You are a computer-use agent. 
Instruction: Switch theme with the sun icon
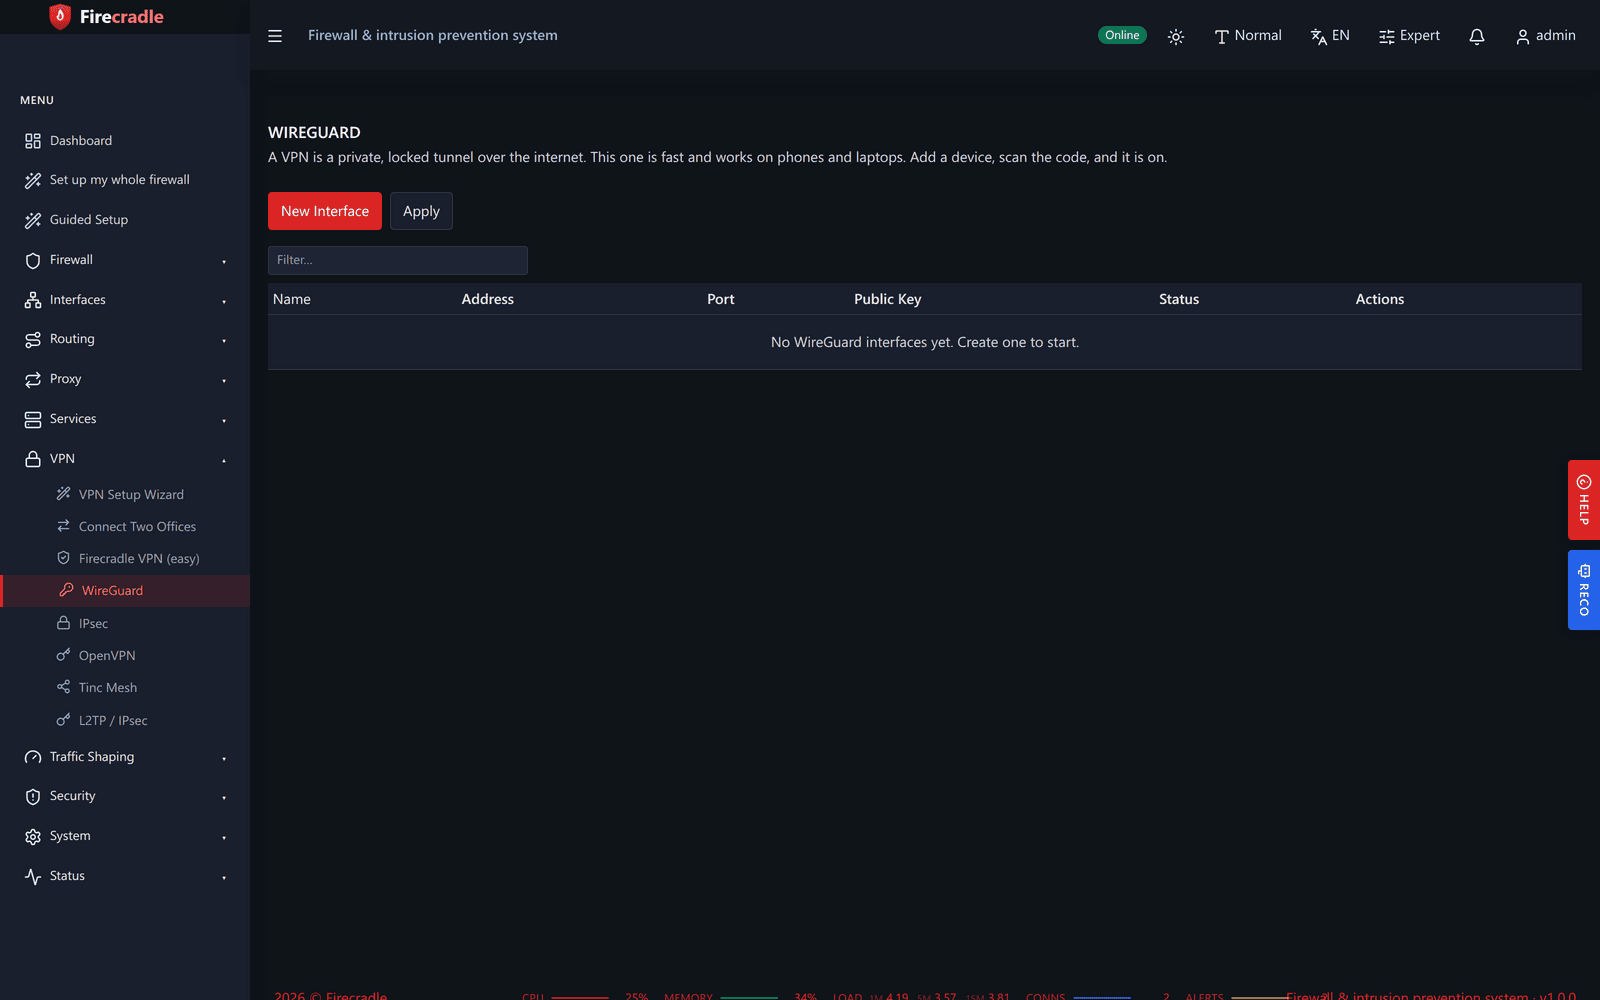coord(1176,36)
